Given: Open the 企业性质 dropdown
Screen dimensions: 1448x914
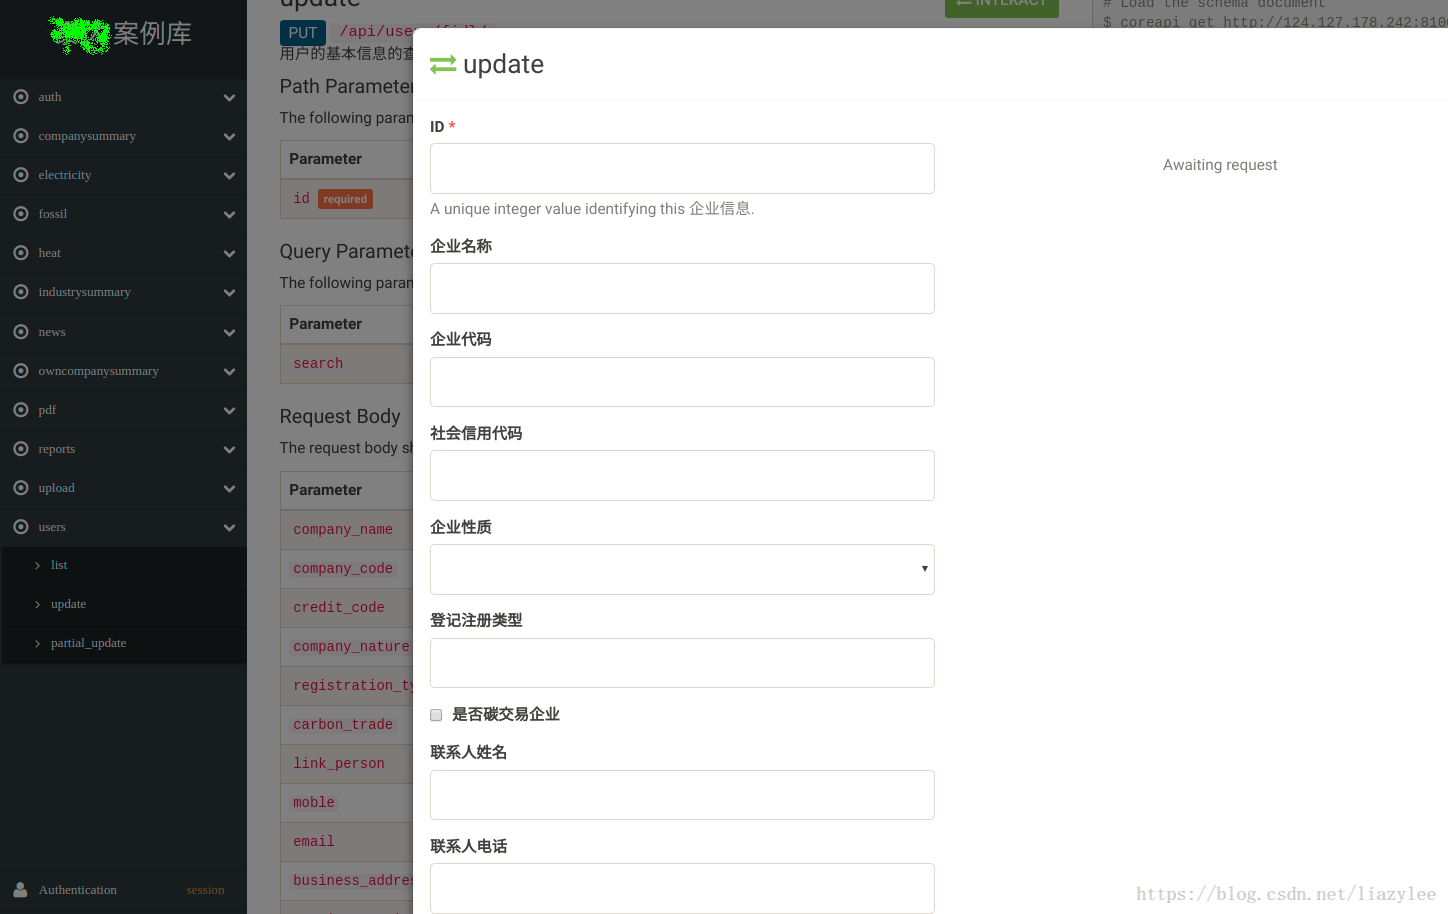Looking at the screenshot, I should coord(682,569).
